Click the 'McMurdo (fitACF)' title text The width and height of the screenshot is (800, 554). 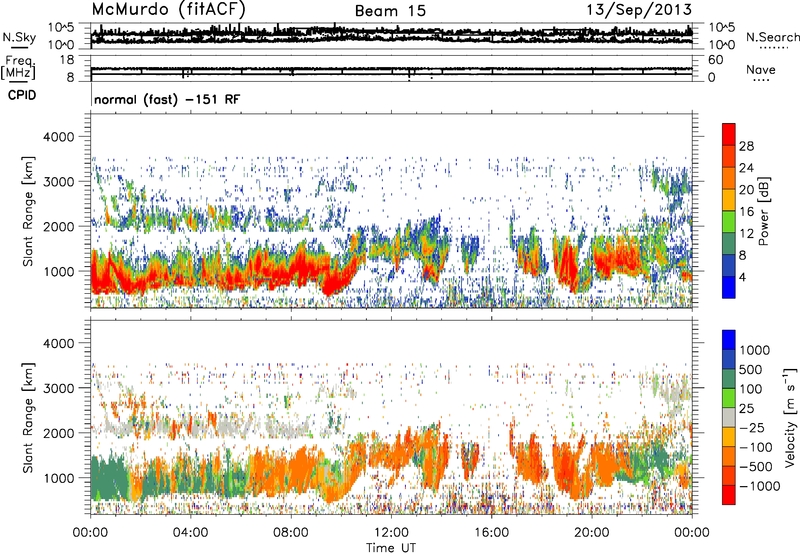[168, 9]
